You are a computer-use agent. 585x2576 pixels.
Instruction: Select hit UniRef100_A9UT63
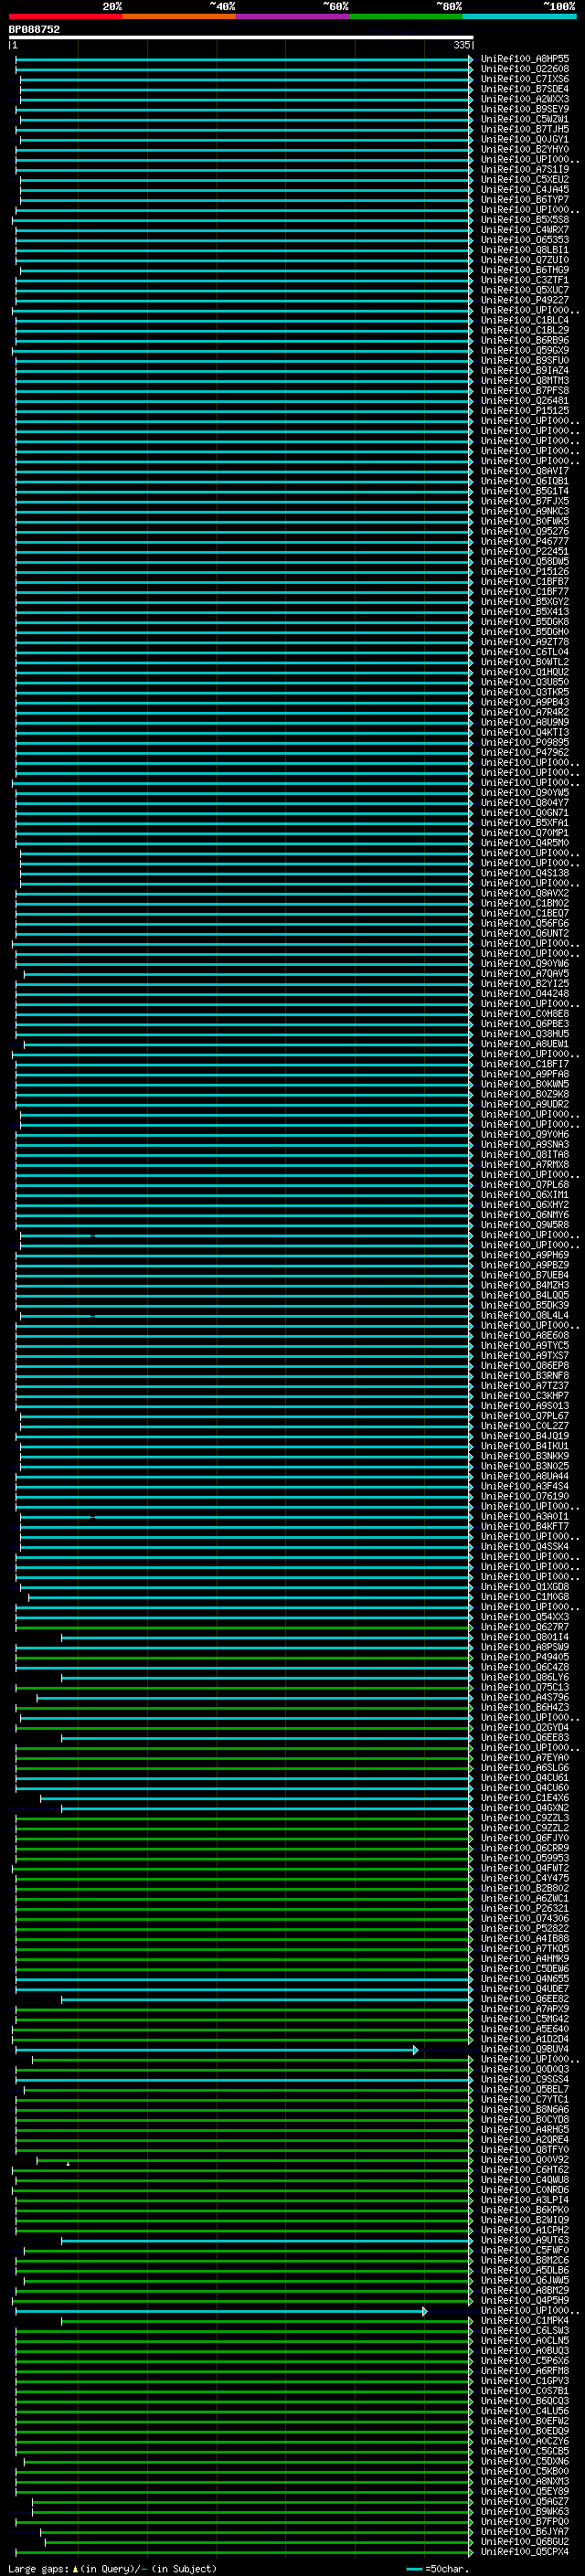pos(525,2240)
